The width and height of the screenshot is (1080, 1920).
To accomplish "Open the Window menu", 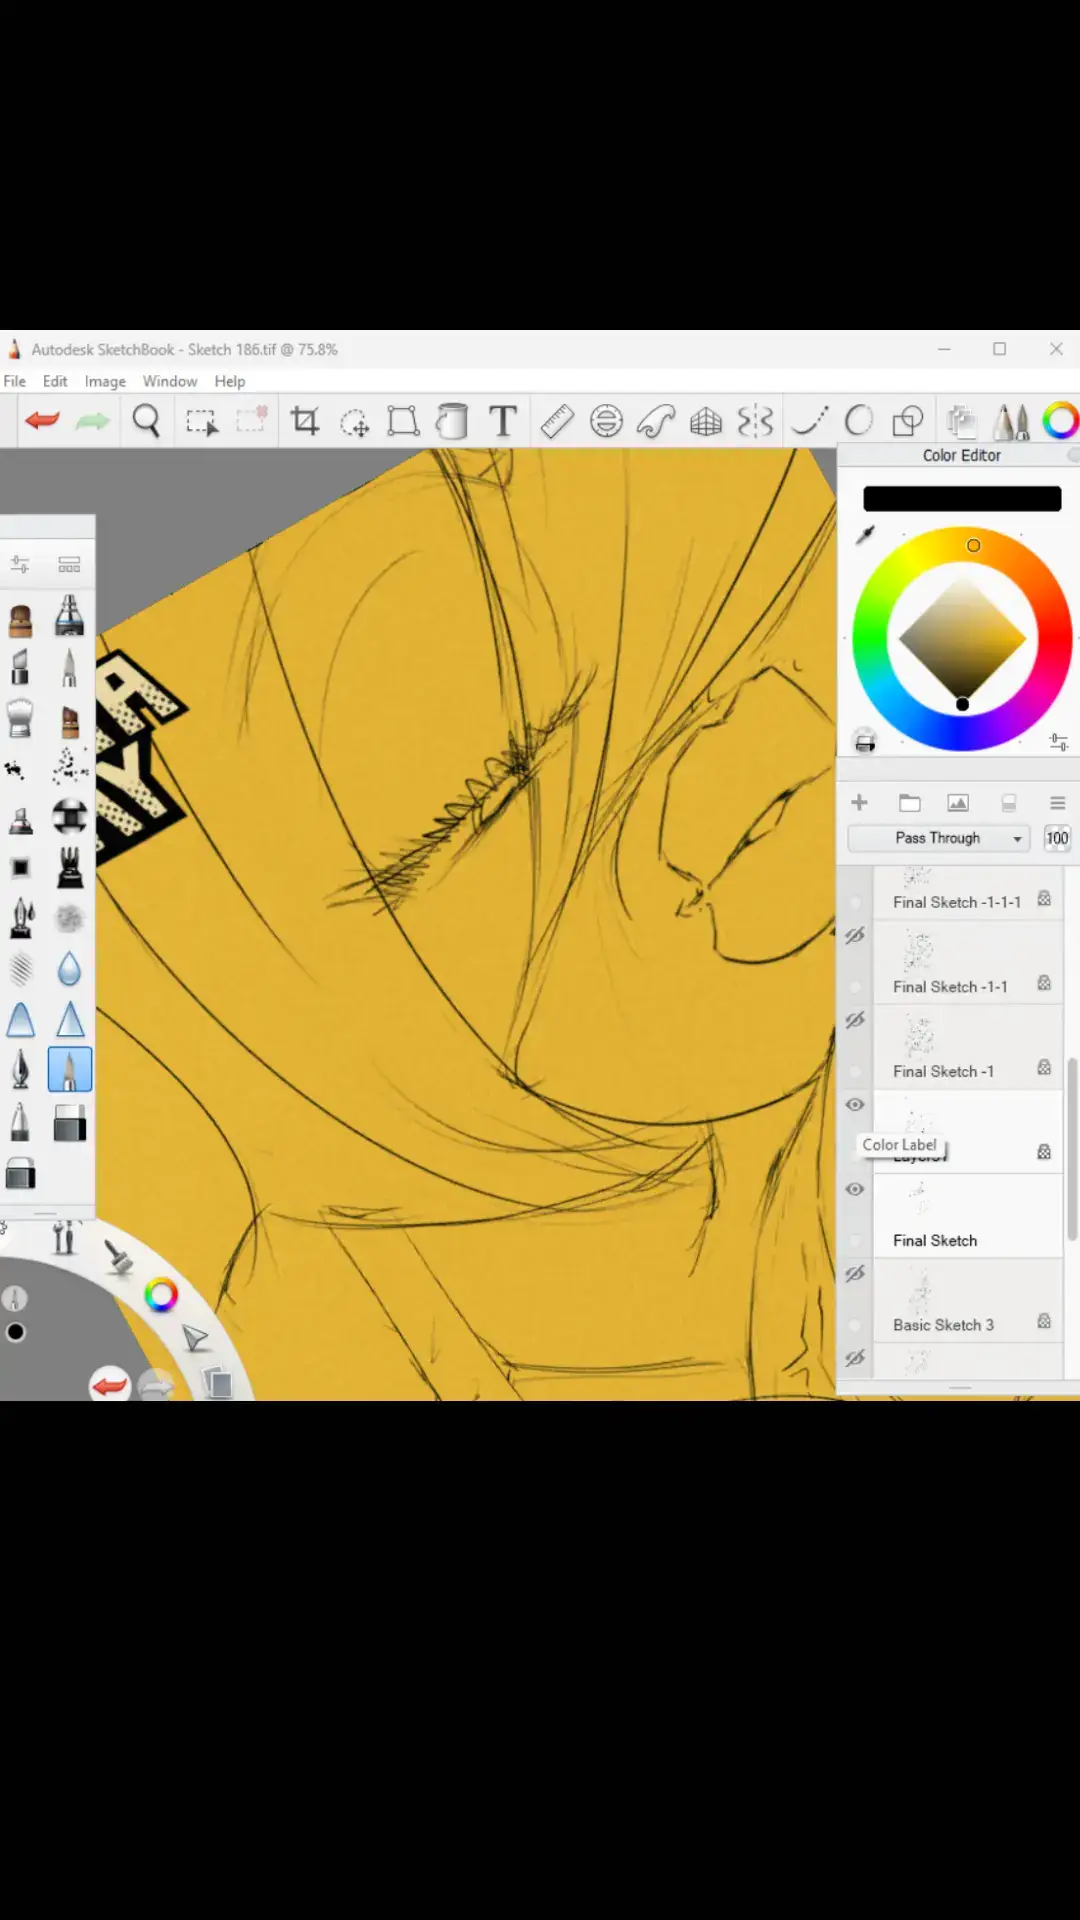I will (169, 381).
